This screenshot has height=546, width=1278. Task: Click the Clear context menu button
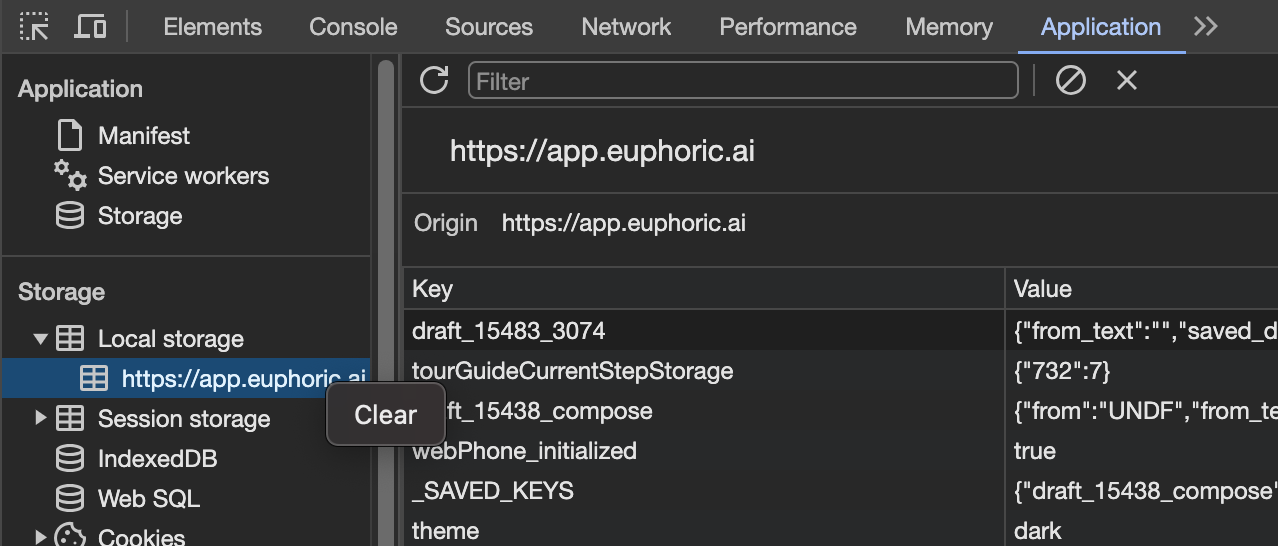pyautogui.click(x=386, y=415)
